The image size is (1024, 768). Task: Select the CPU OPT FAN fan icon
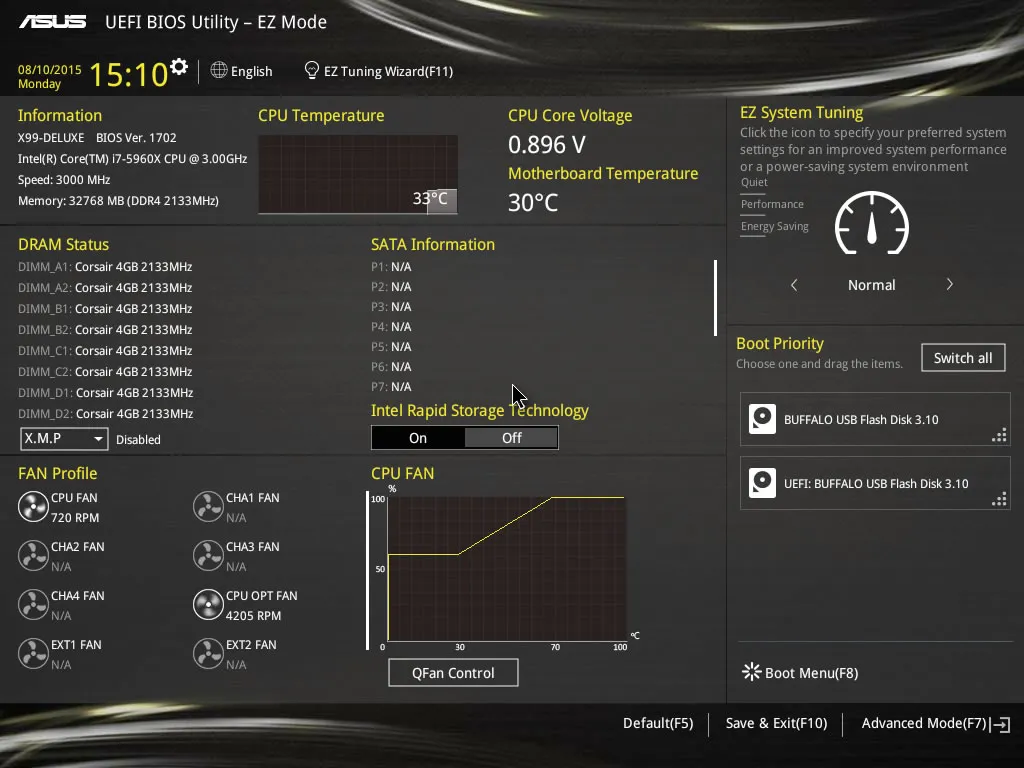208,605
